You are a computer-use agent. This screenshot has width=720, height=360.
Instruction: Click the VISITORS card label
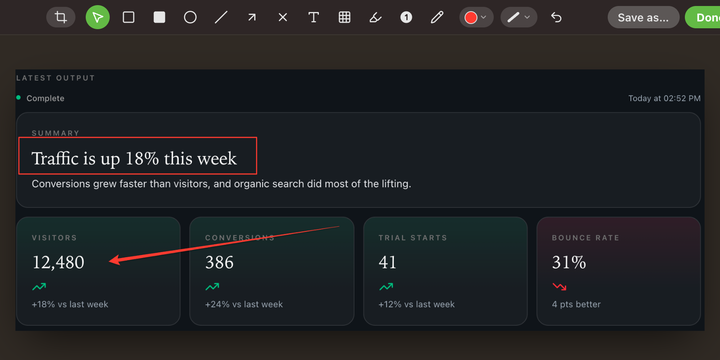[54, 238]
